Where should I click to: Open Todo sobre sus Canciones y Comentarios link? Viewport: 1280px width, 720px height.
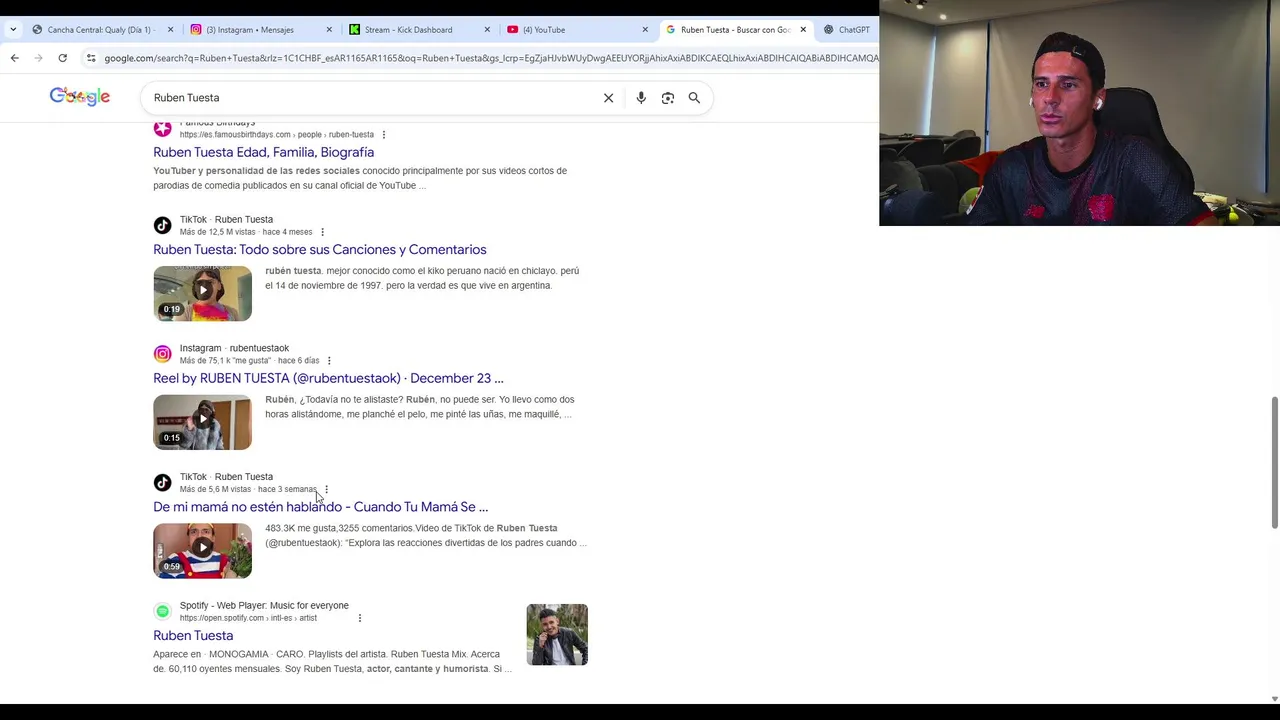[x=320, y=249]
